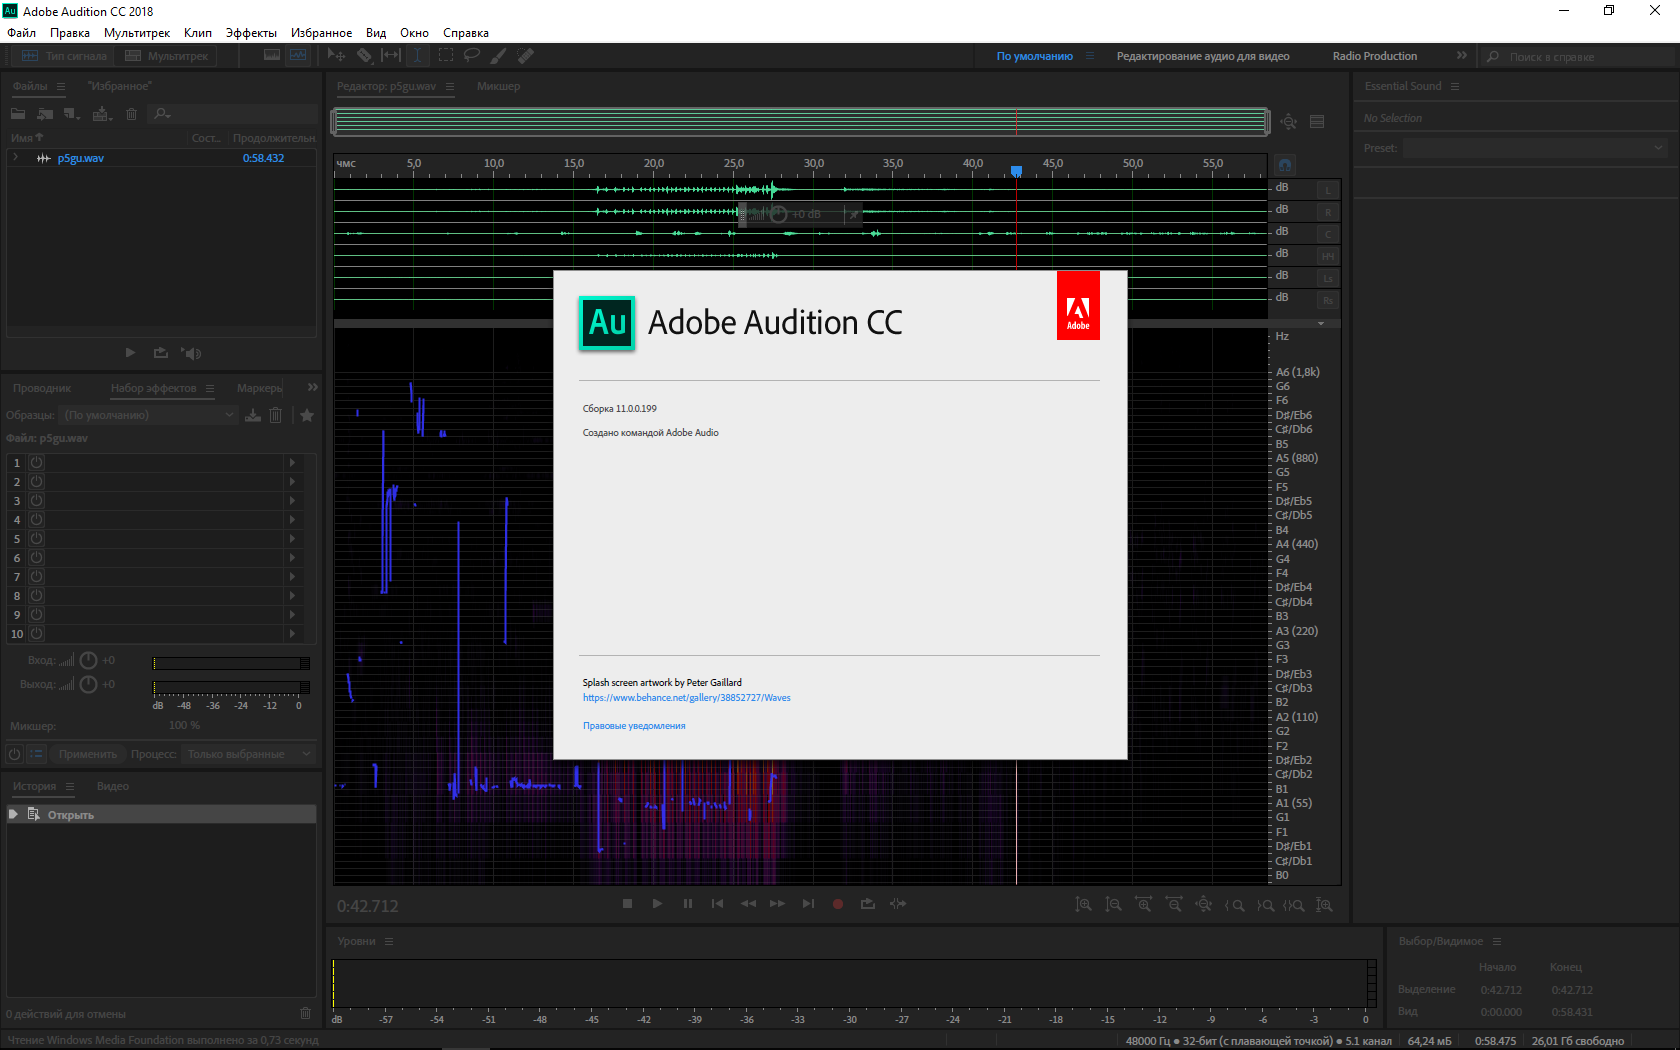Adjust the output gain knob (Выход)
Viewport: 1680px width, 1050px height.
[88, 684]
